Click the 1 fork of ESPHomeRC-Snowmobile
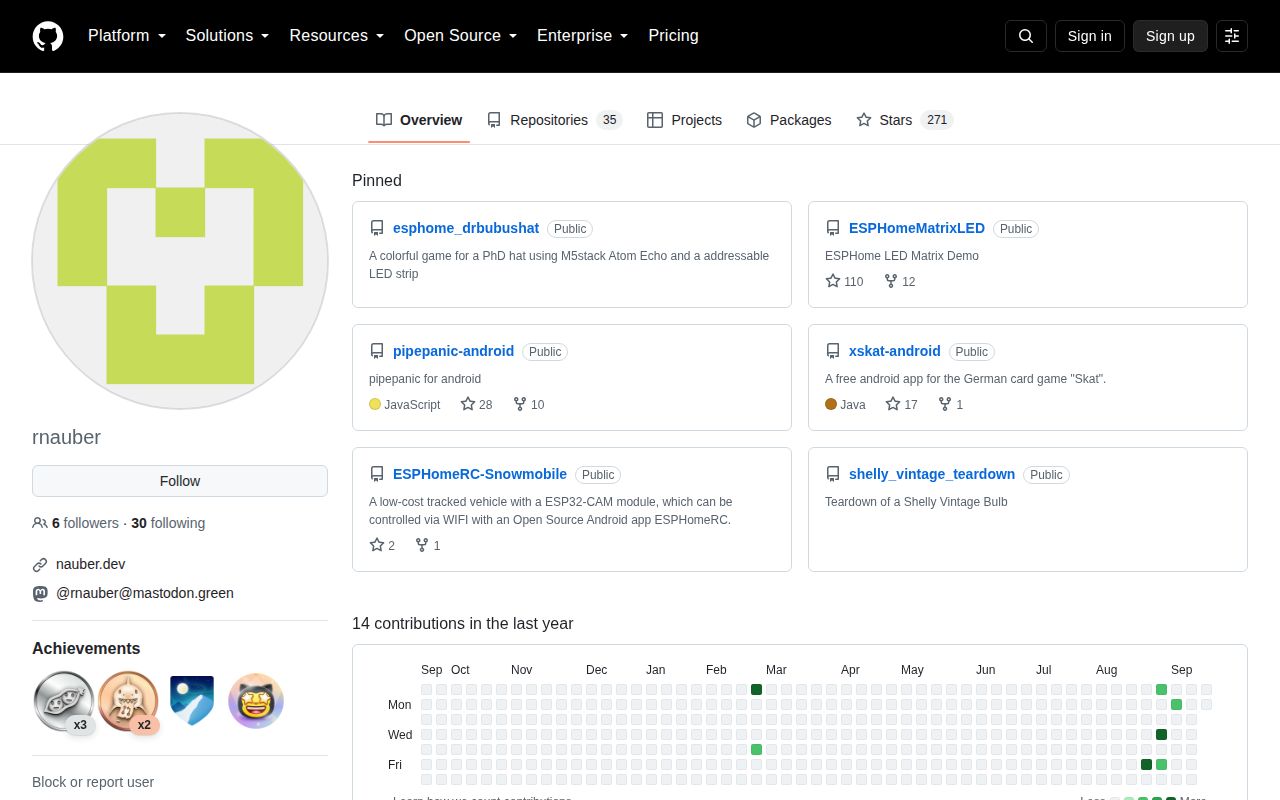This screenshot has height=800, width=1280. (x=428, y=545)
